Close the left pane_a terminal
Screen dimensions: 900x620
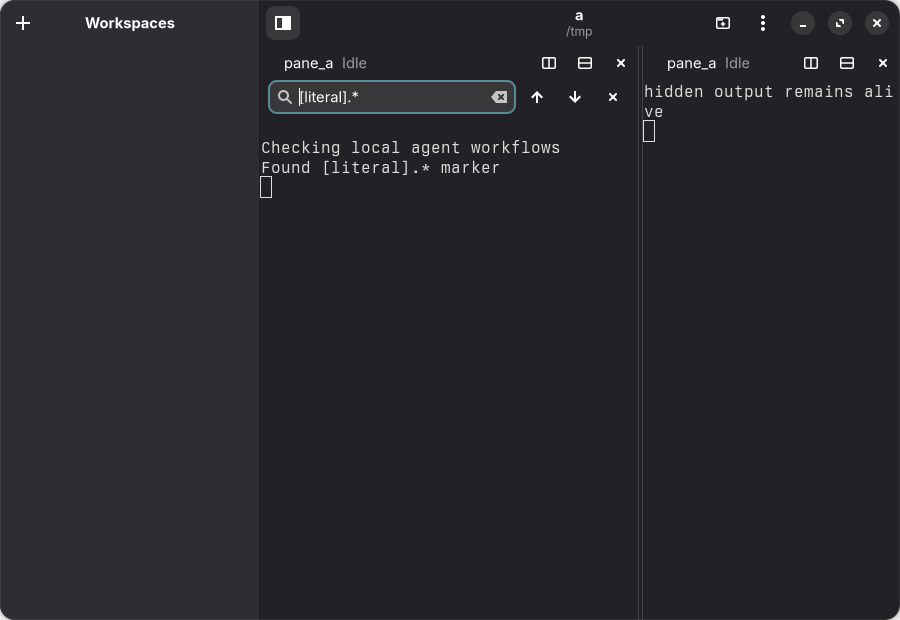621,63
